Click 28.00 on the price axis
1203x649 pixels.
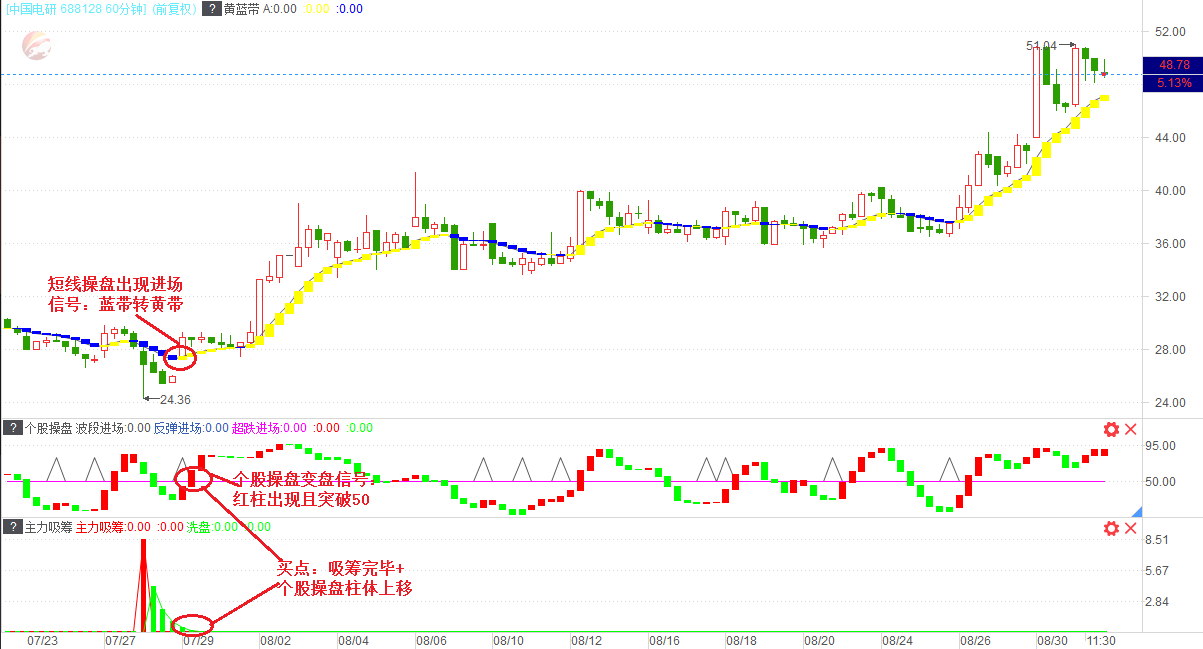1171,350
